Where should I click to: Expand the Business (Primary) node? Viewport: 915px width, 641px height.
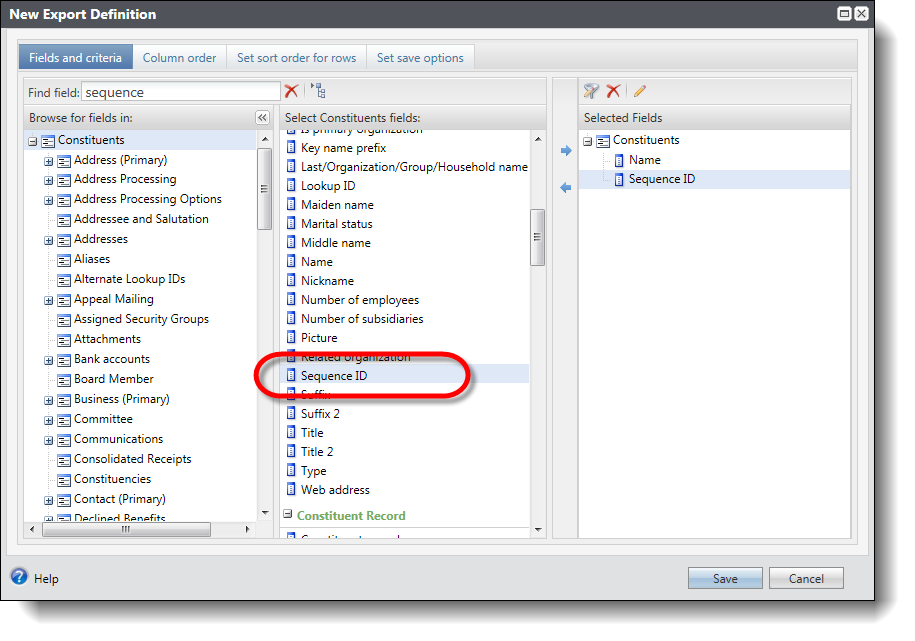click(x=48, y=400)
